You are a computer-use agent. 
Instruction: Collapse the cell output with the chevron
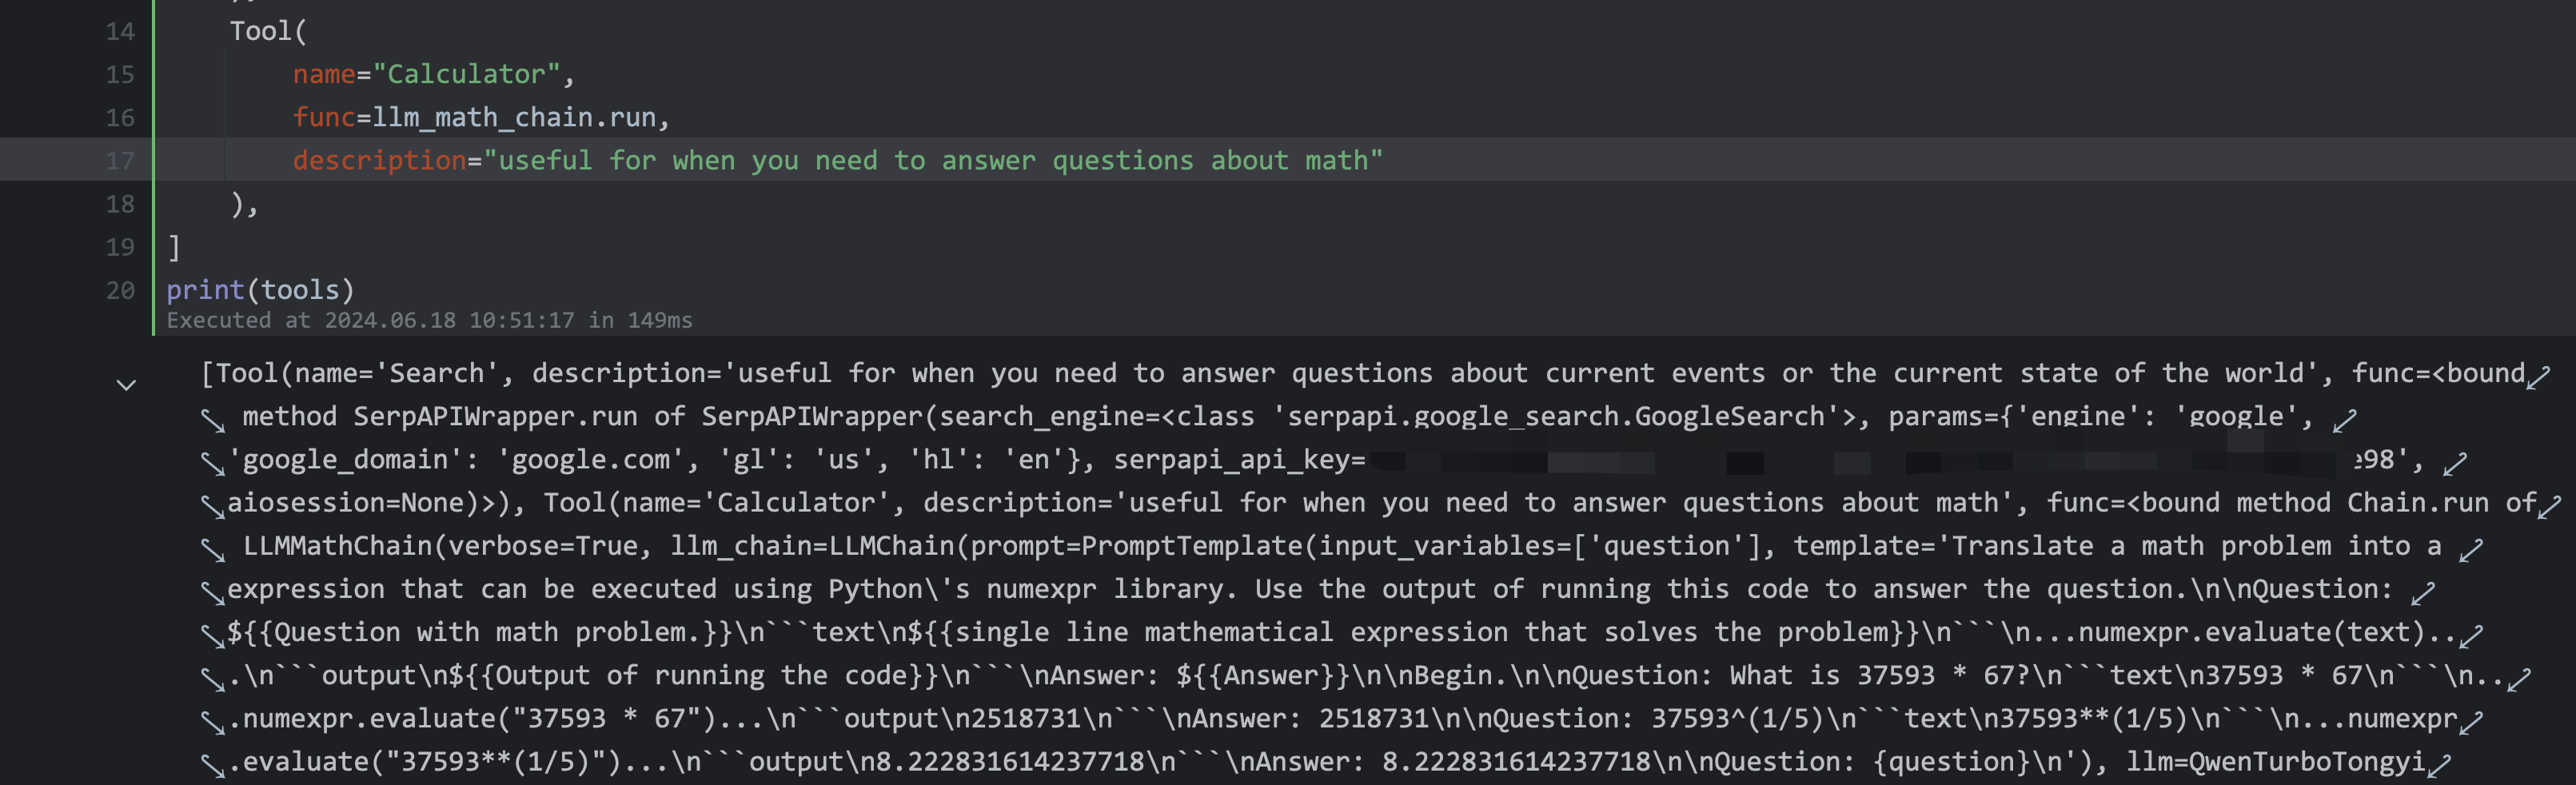pos(126,385)
